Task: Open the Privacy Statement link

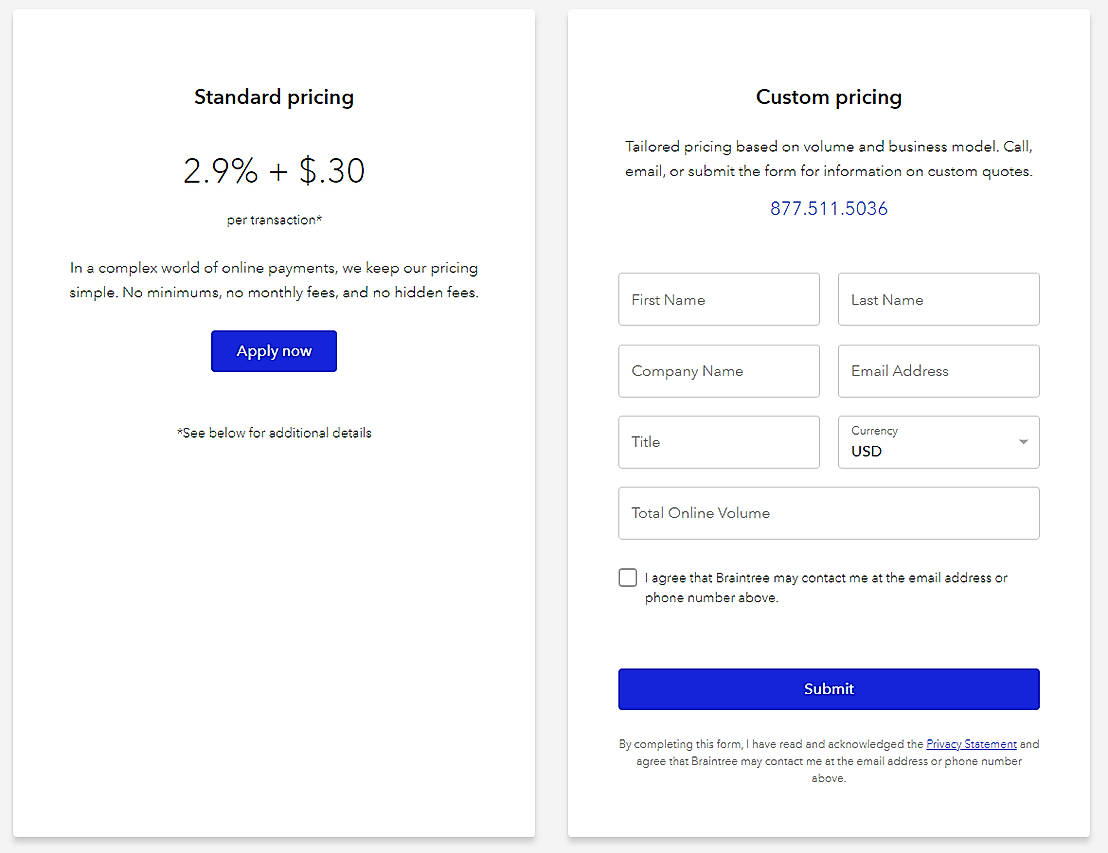Action: click(x=971, y=744)
